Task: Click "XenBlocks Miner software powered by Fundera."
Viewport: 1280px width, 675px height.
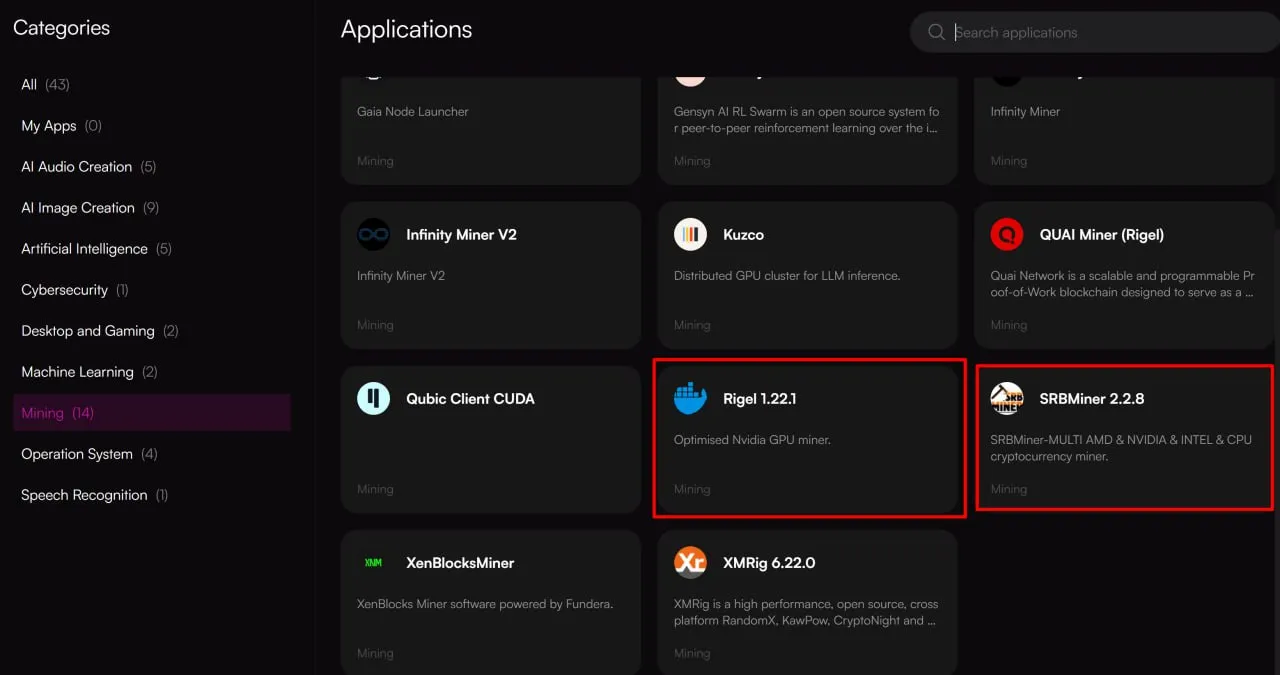Action: pos(485,604)
